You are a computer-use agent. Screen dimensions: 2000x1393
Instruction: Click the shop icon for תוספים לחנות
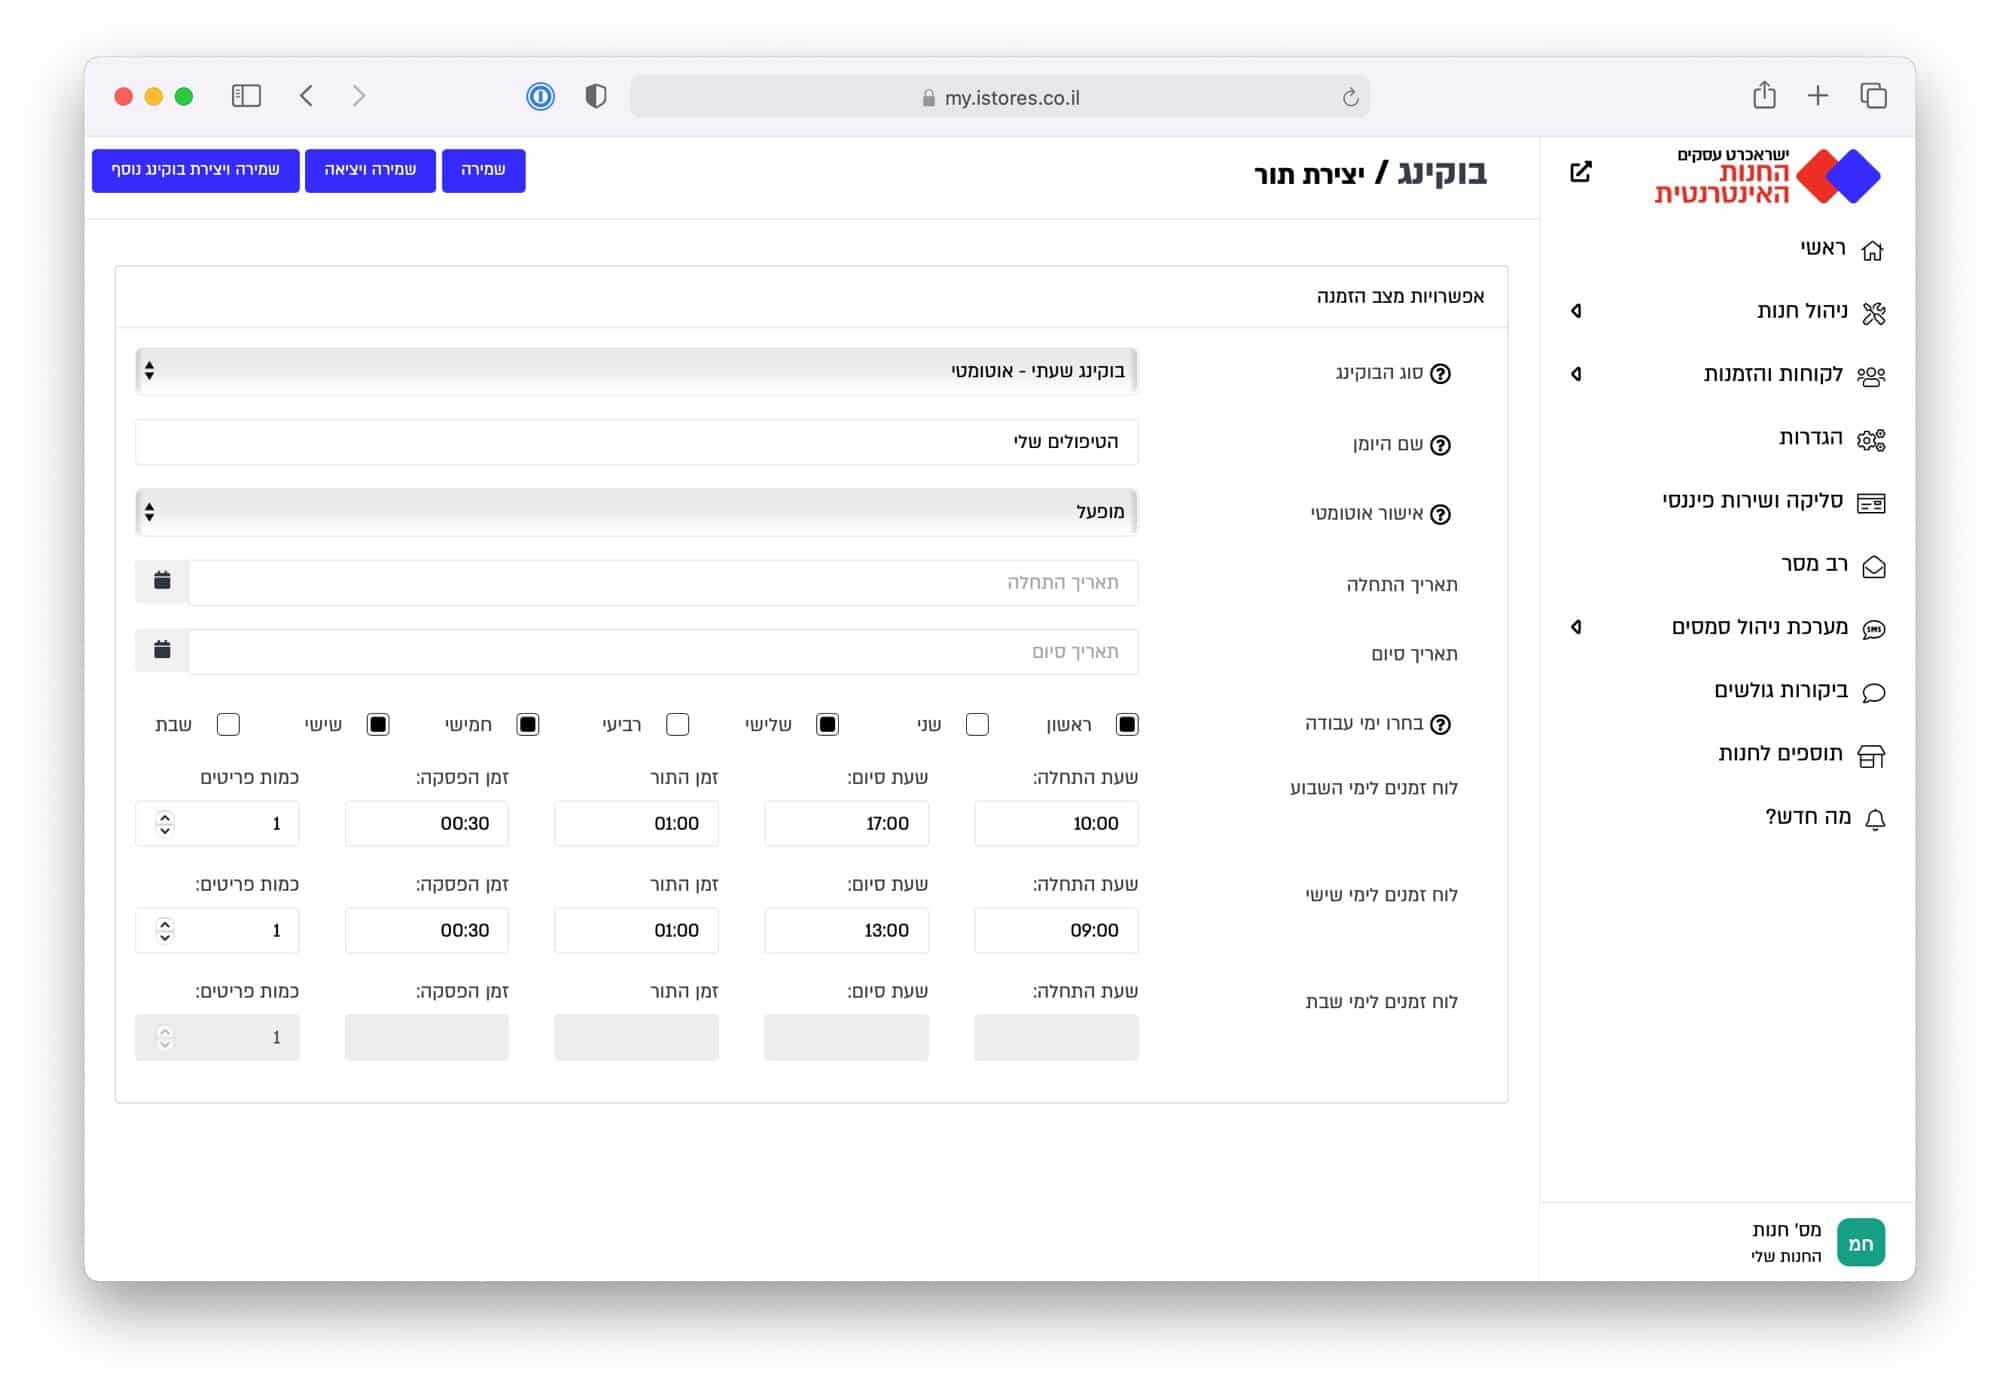coord(1871,756)
